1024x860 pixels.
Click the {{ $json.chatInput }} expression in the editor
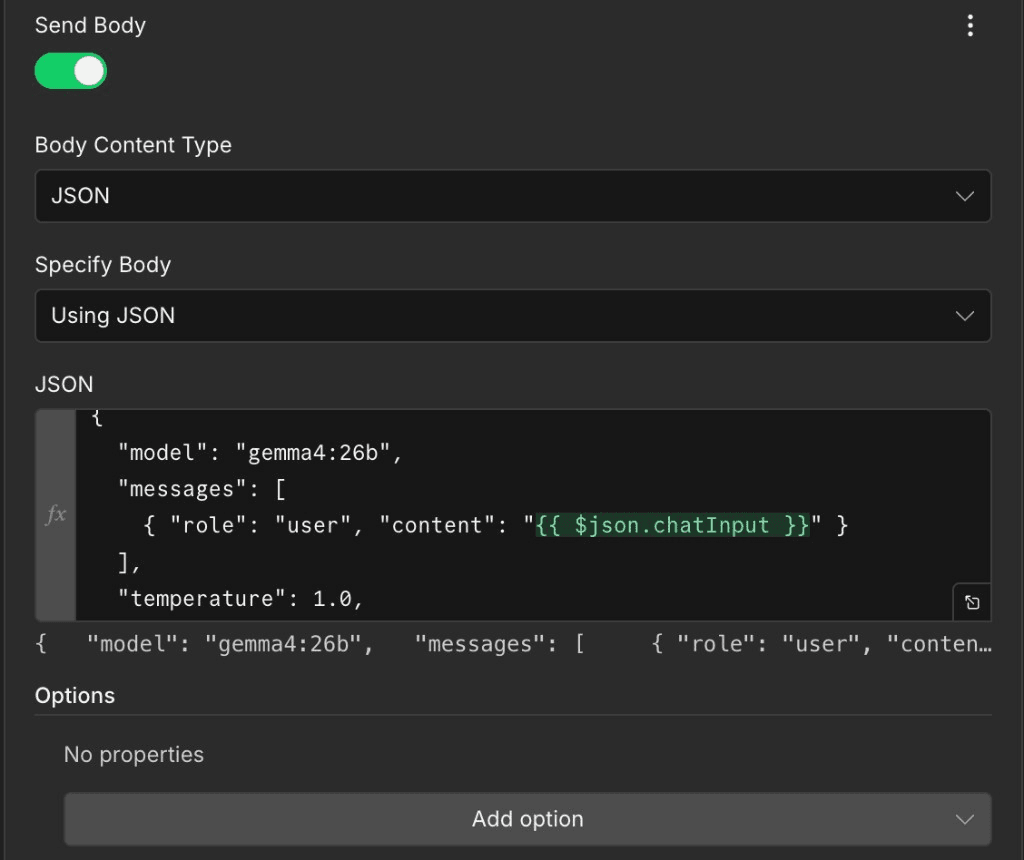pos(673,525)
